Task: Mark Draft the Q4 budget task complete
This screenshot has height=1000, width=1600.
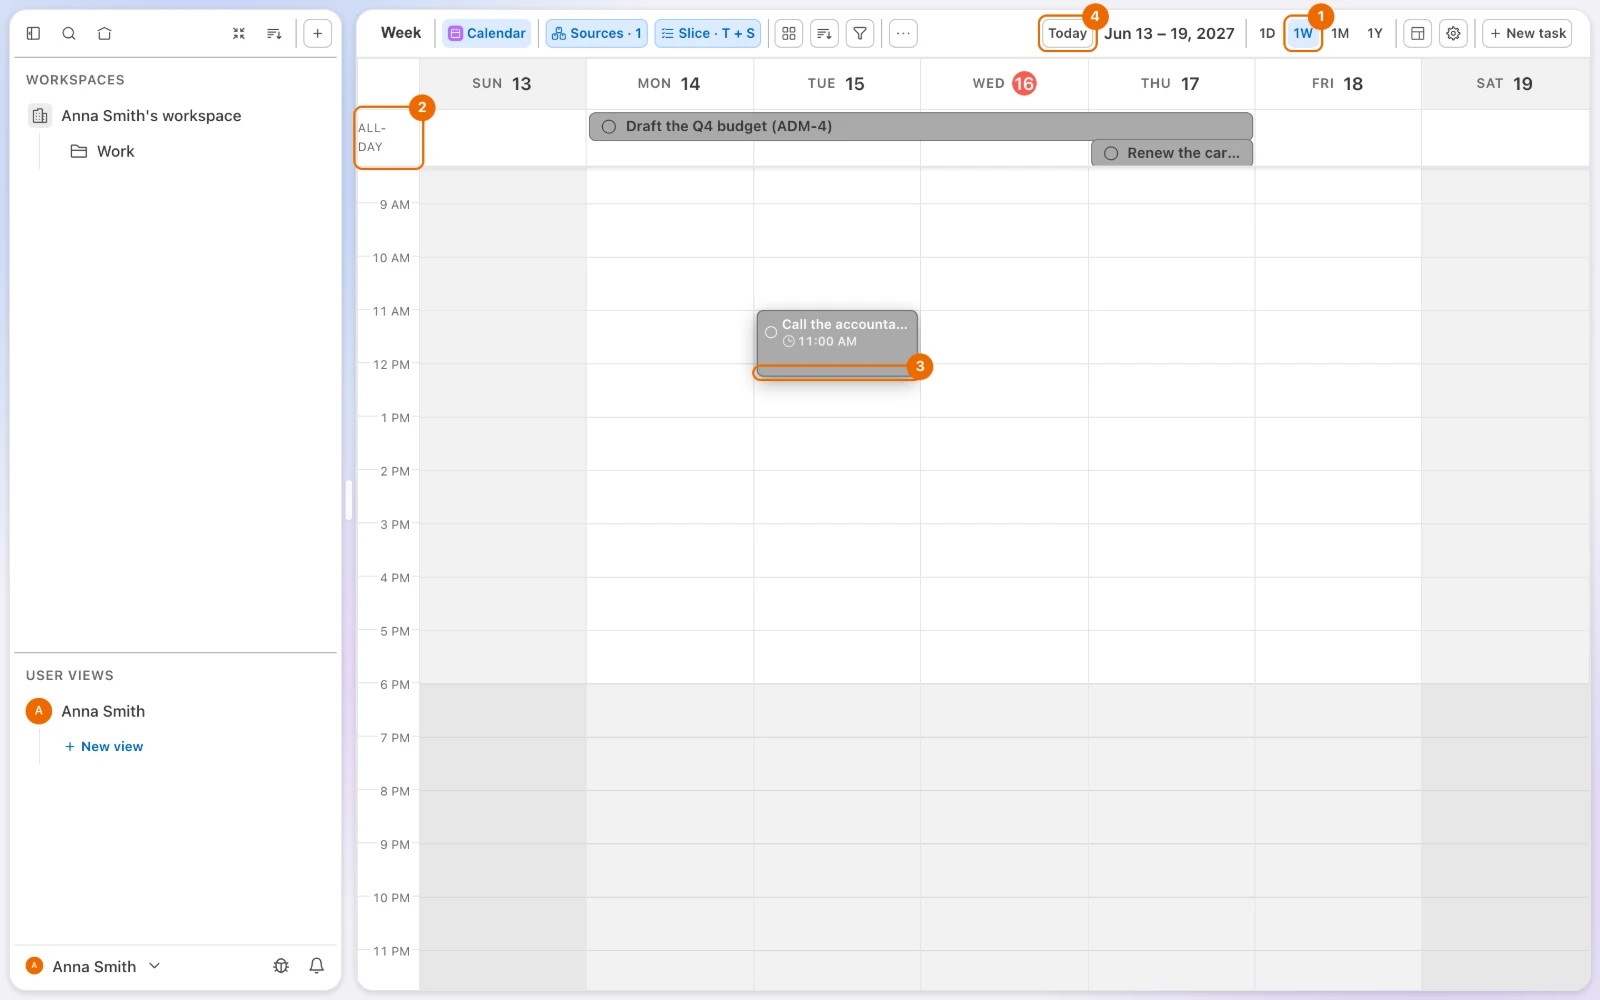Action: click(x=609, y=127)
